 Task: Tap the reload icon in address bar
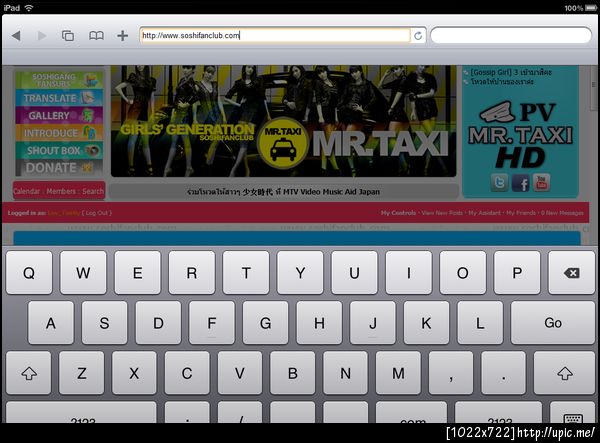tap(418, 36)
